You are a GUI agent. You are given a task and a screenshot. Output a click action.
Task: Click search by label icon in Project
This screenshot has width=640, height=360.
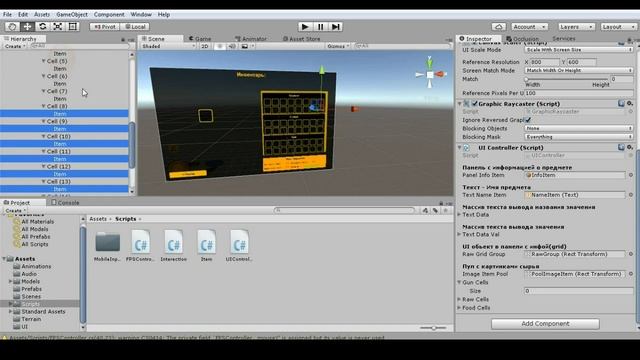pos(435,210)
